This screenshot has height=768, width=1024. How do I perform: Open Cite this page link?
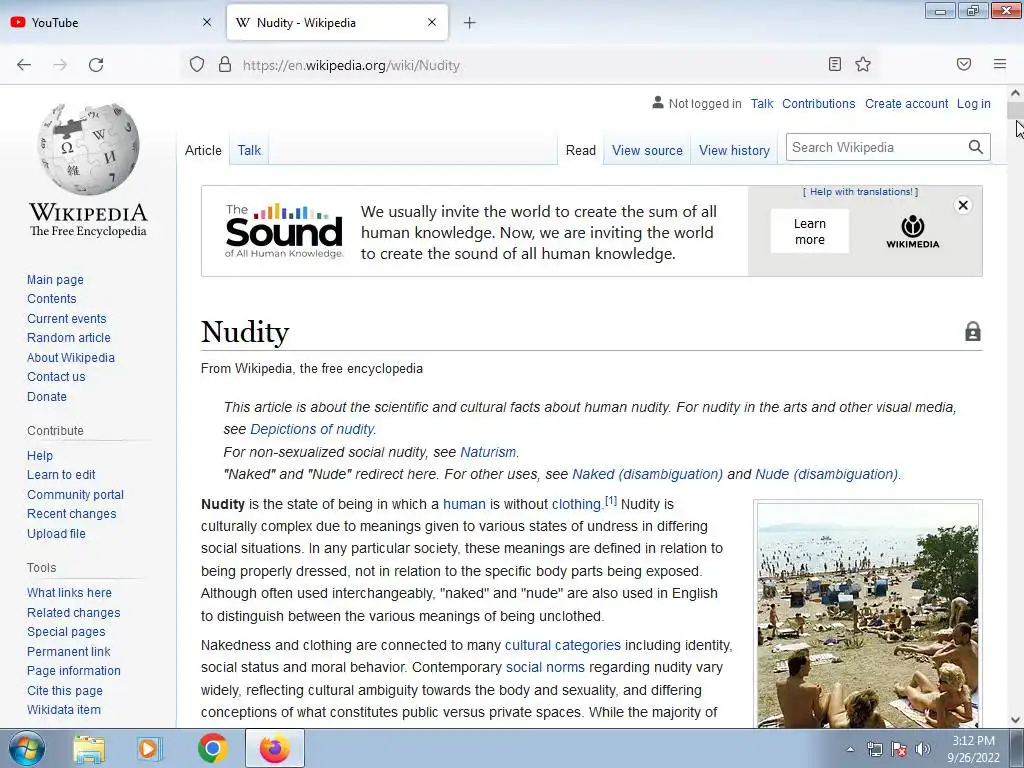pos(65,690)
